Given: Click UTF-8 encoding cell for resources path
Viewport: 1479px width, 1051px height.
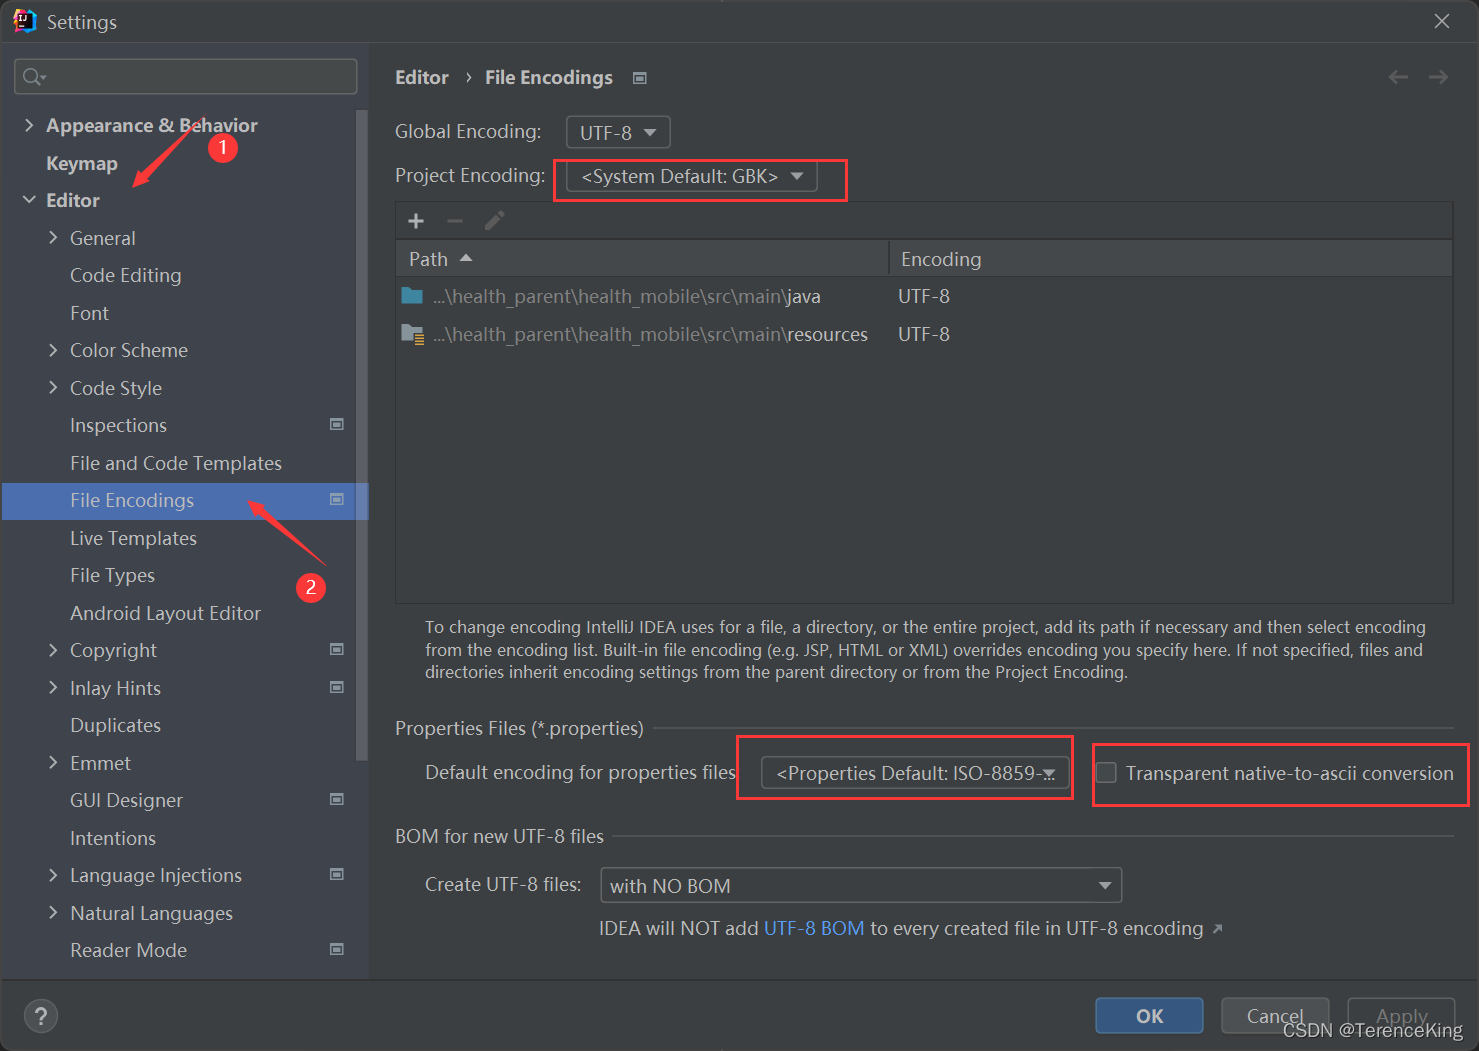Looking at the screenshot, I should coord(924,334).
